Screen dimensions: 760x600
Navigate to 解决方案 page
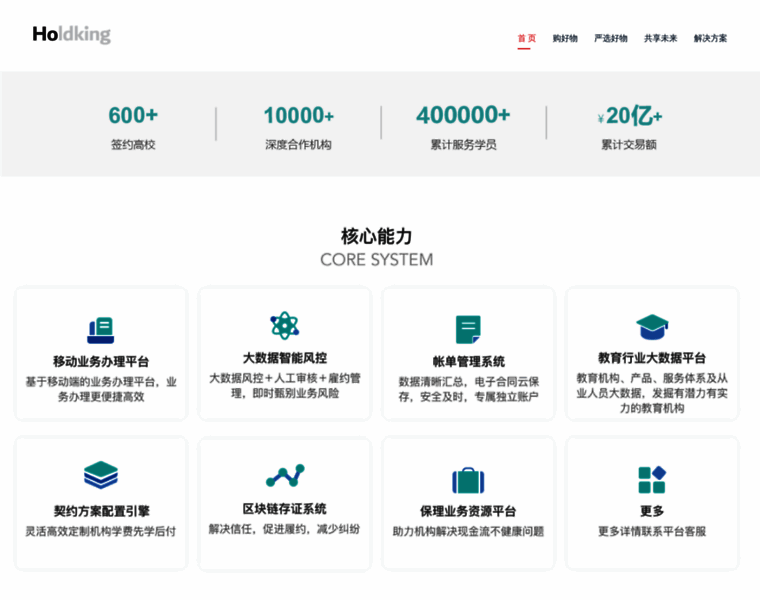pyautogui.click(x=710, y=38)
